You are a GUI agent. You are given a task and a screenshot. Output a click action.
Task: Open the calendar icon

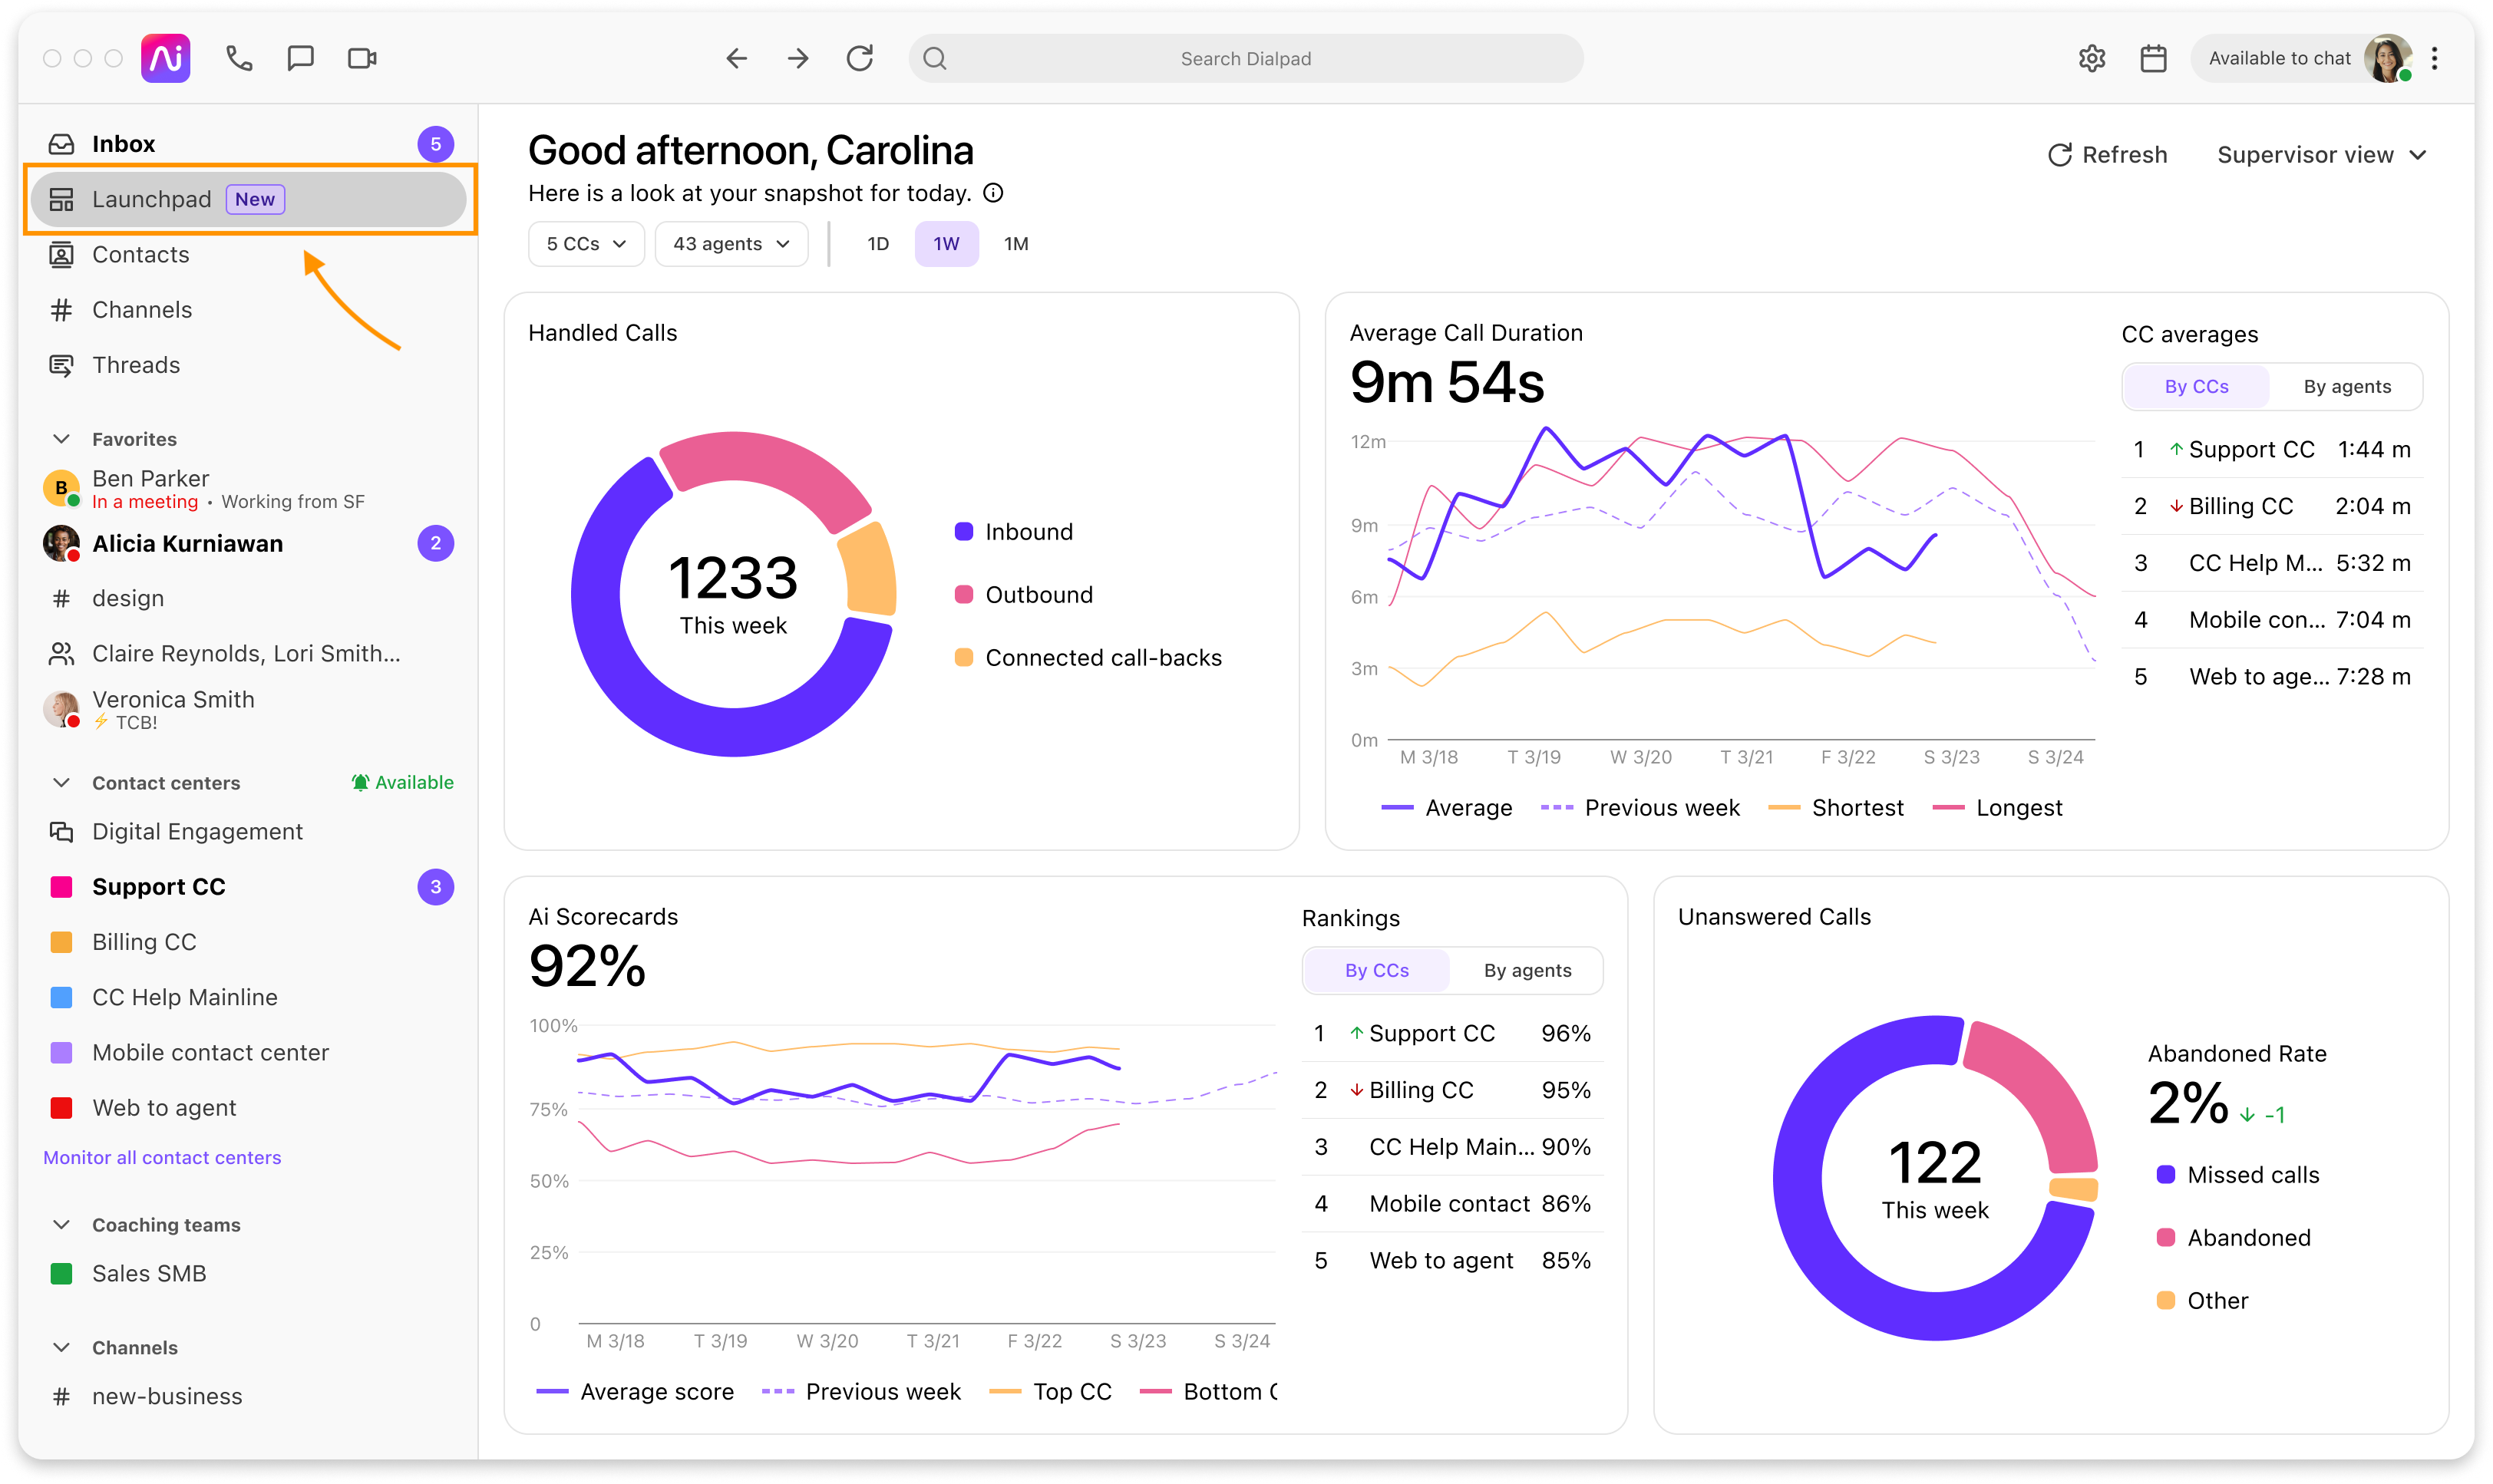pos(2153,58)
